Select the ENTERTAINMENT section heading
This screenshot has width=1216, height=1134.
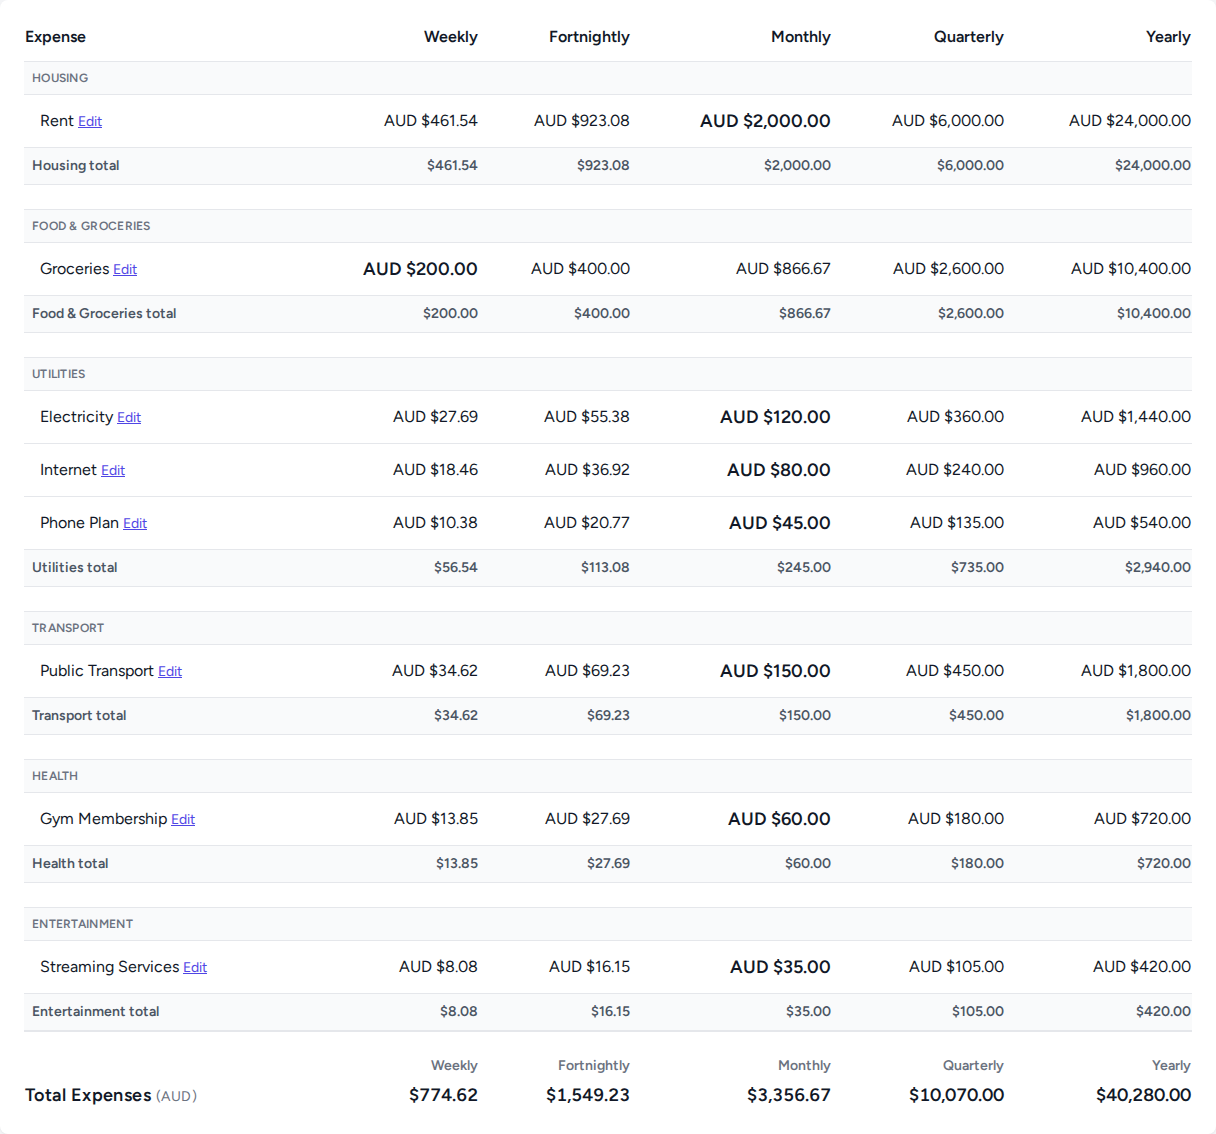[83, 924]
